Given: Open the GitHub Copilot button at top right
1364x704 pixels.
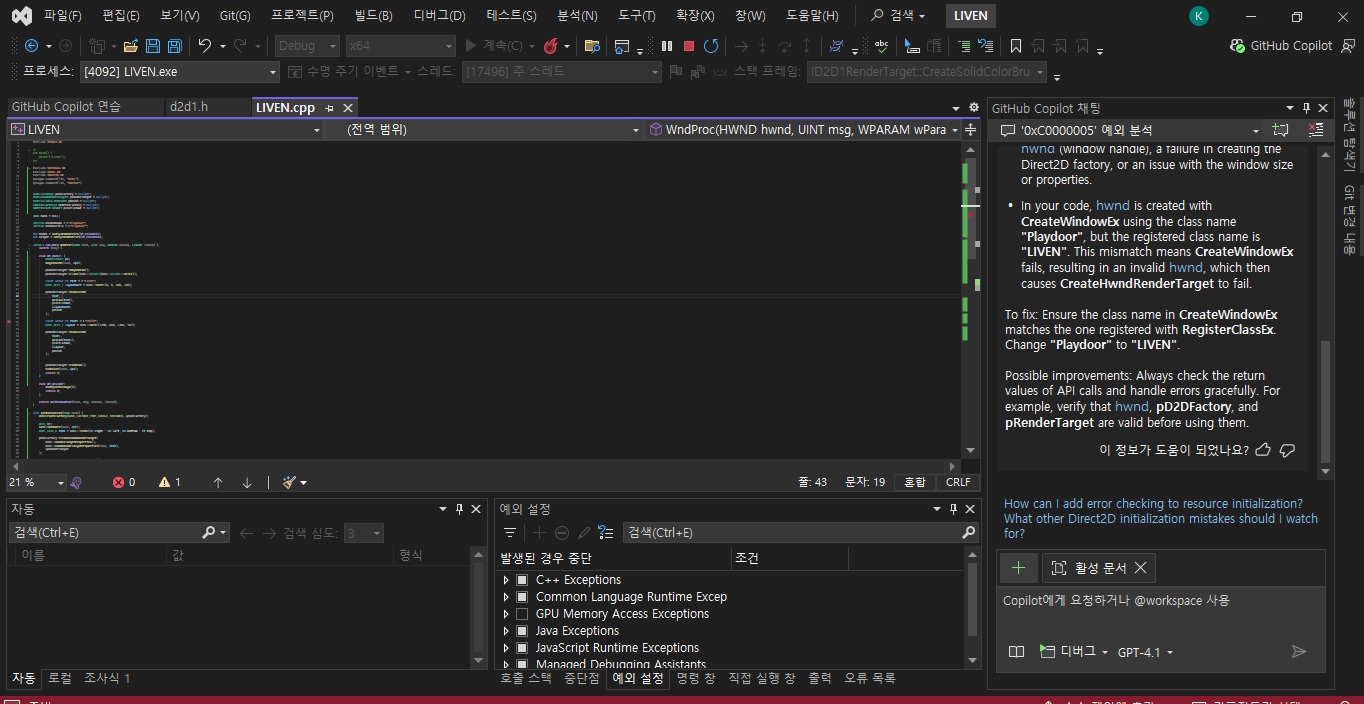Looking at the screenshot, I should 1282,45.
